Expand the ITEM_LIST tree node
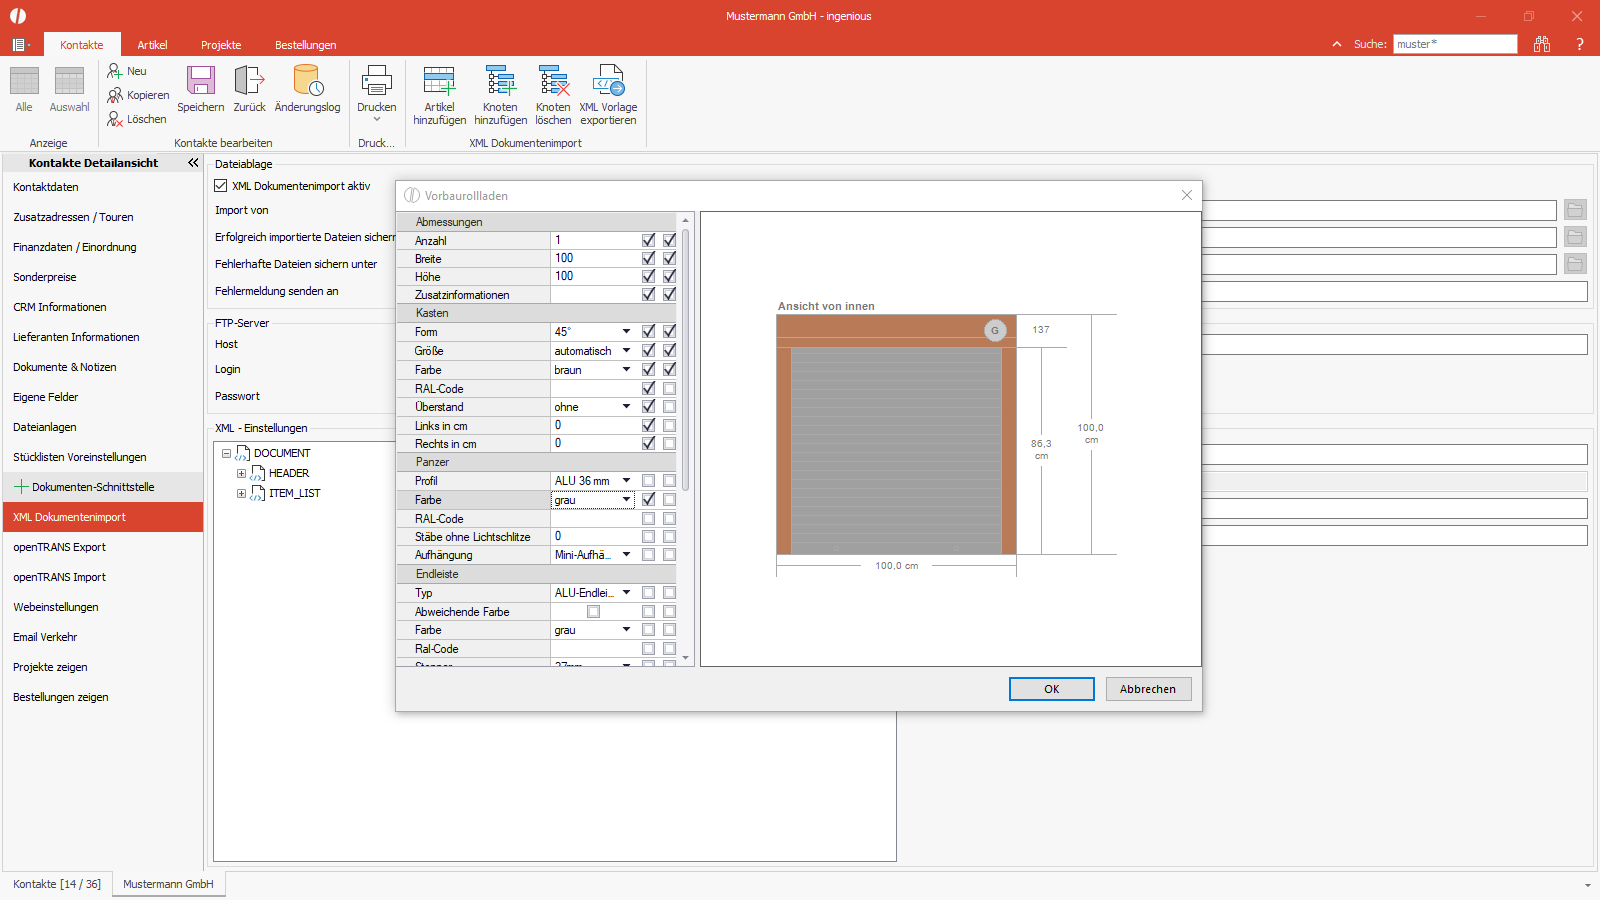The width and height of the screenshot is (1600, 900). (241, 493)
